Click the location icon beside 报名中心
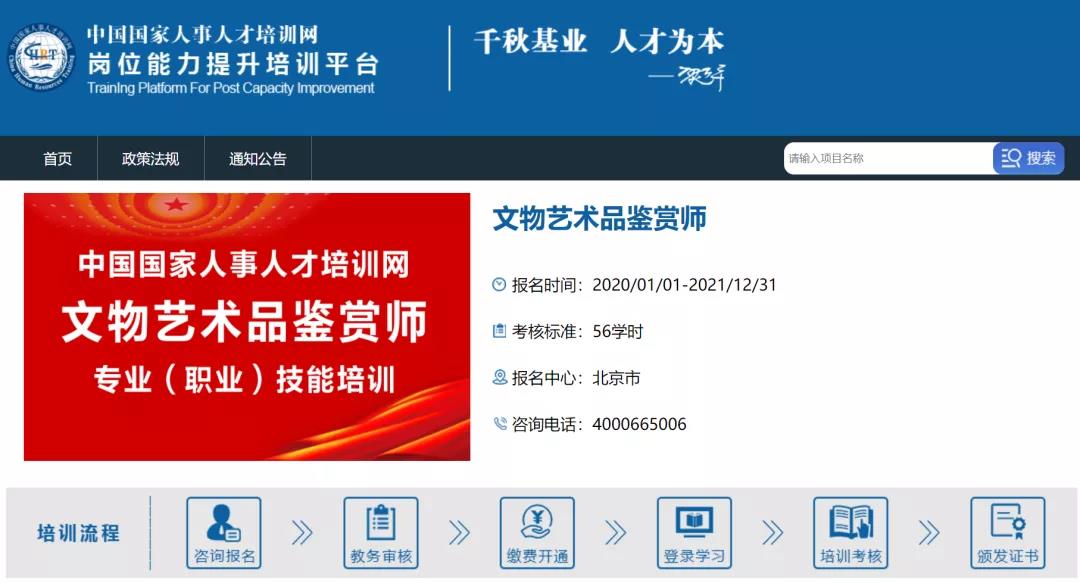This screenshot has height=583, width=1080. click(499, 377)
